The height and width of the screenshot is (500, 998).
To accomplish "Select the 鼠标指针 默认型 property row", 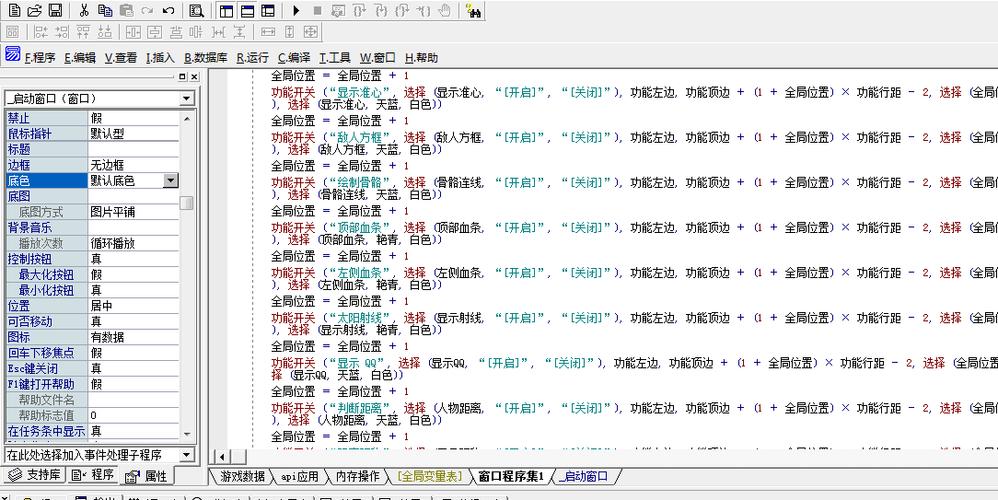I will (93, 134).
